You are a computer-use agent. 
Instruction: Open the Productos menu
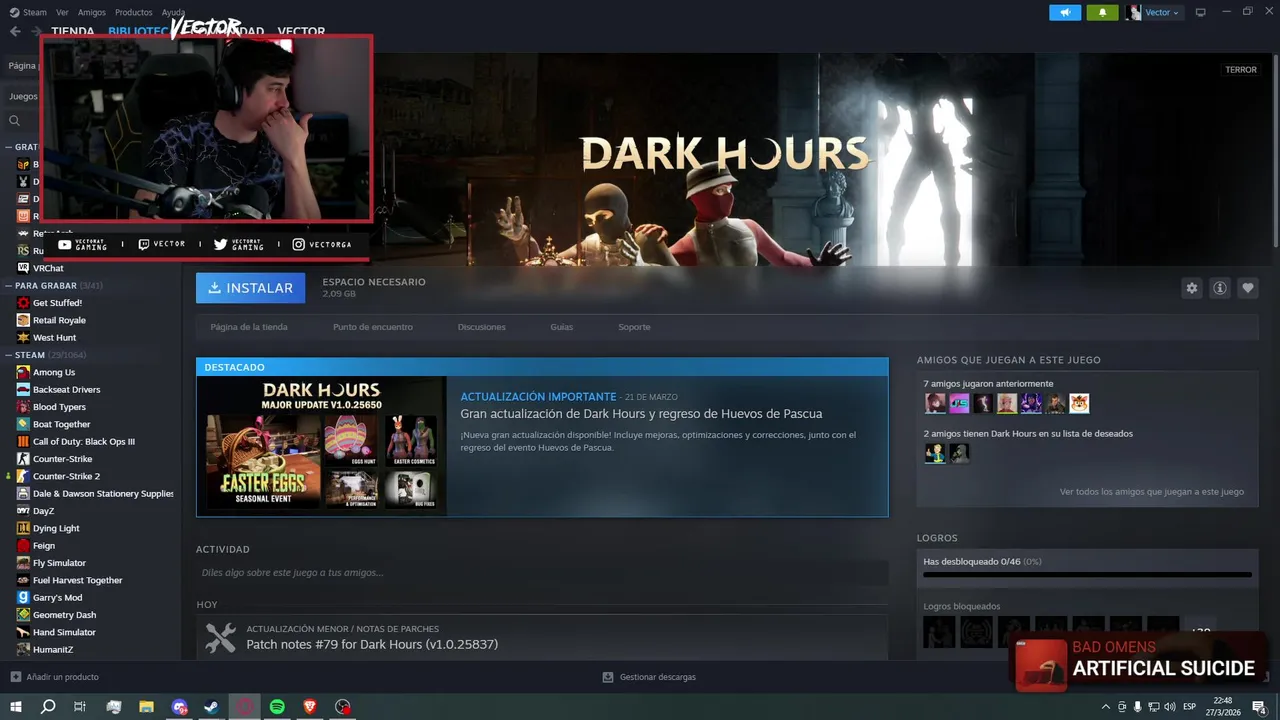pyautogui.click(x=134, y=12)
